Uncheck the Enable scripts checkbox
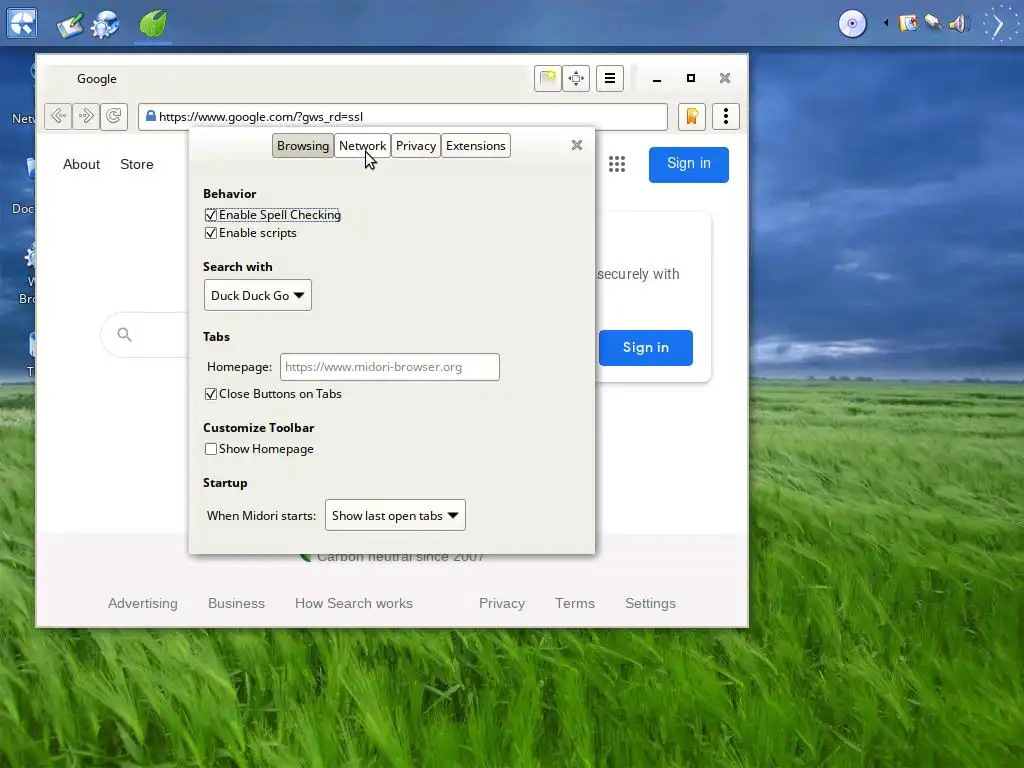This screenshot has height=768, width=1024. [210, 233]
